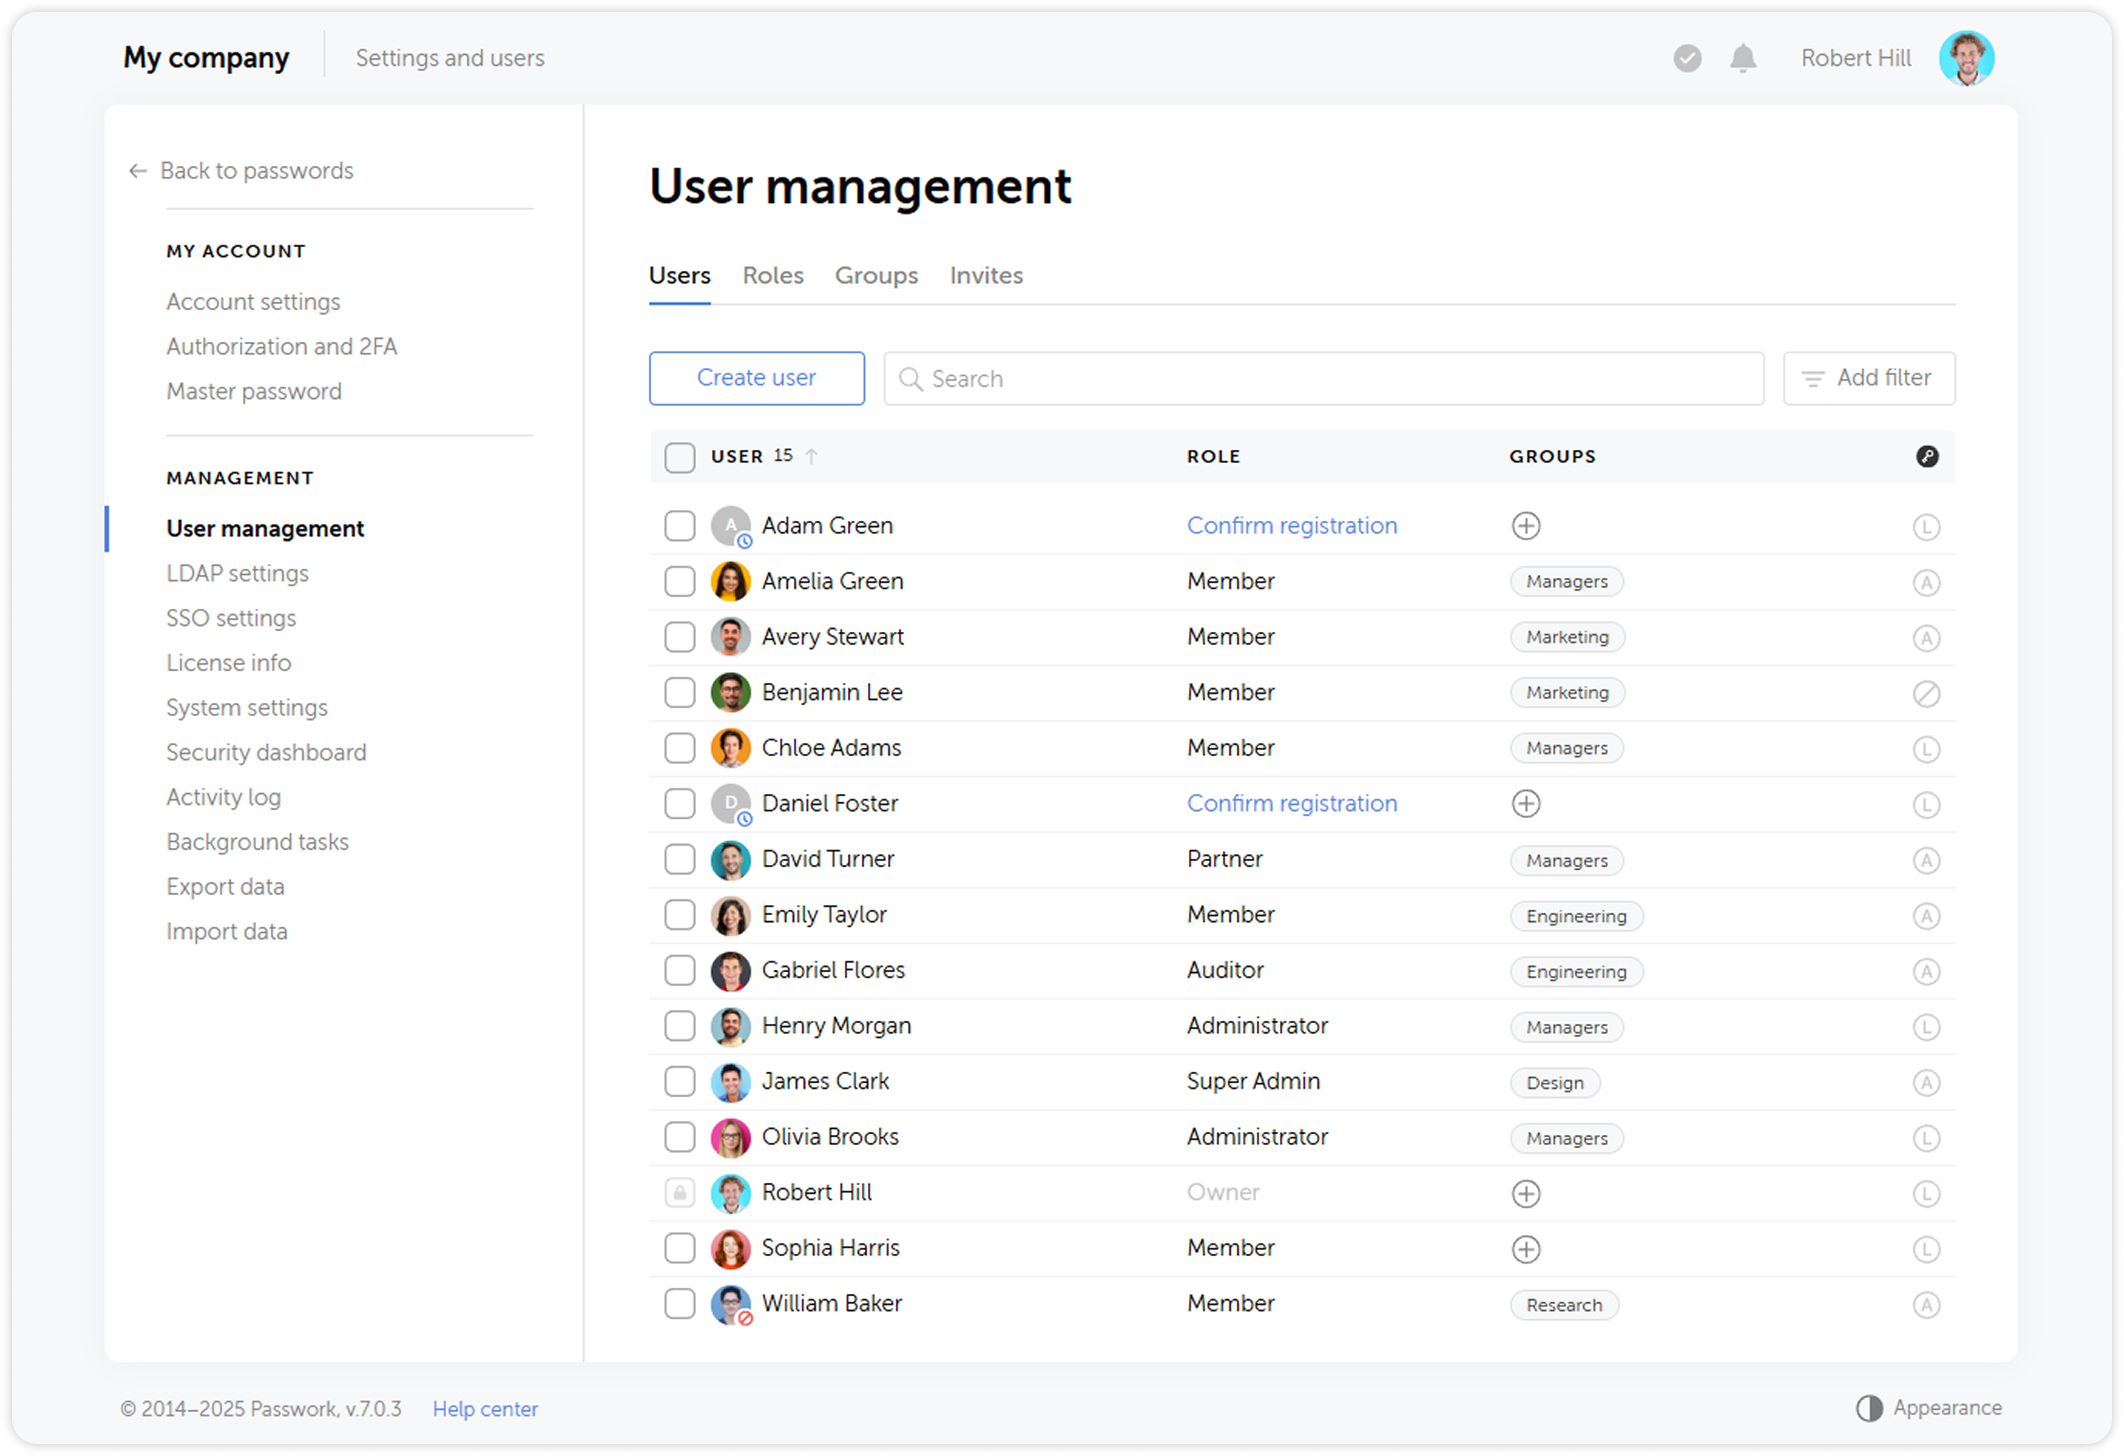Open William Baker's Research group tag
Viewport: 2124px width, 1456px height.
(1564, 1305)
